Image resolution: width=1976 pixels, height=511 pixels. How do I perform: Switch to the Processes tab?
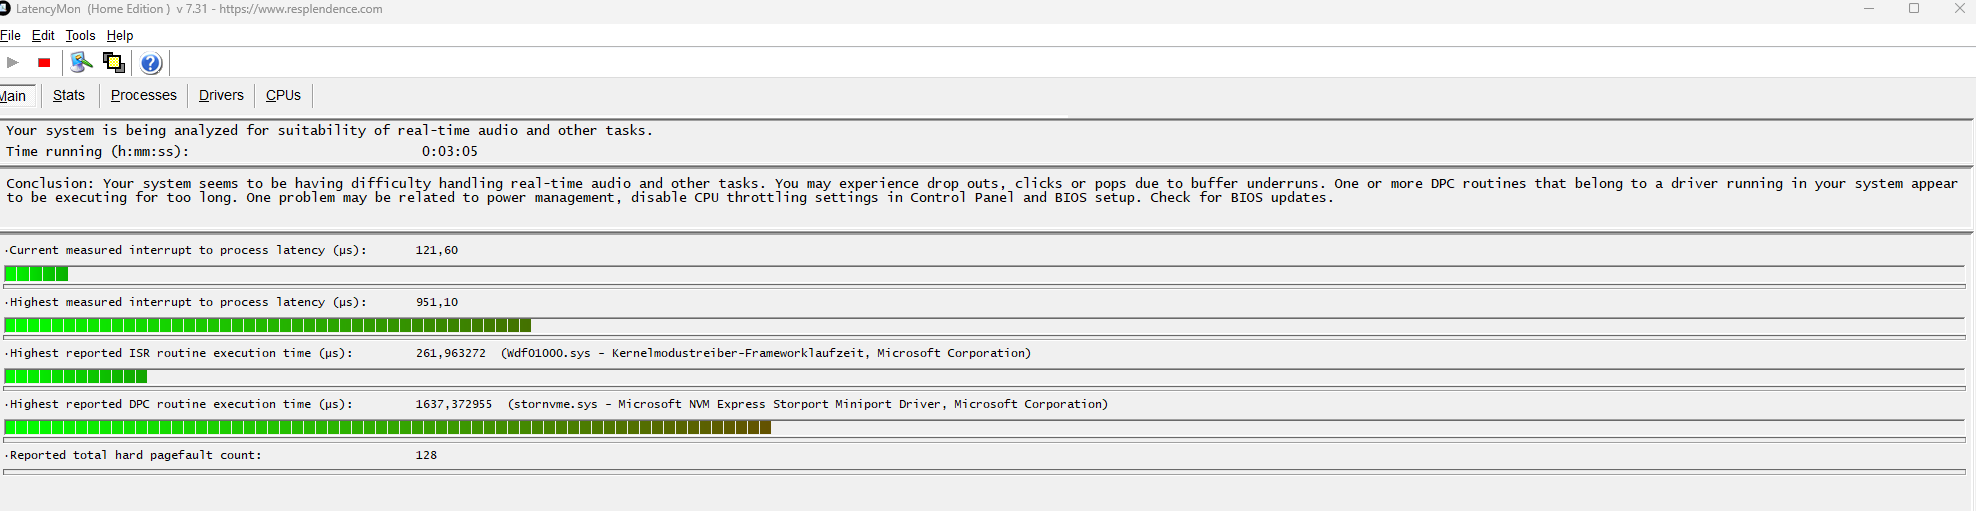(x=143, y=95)
